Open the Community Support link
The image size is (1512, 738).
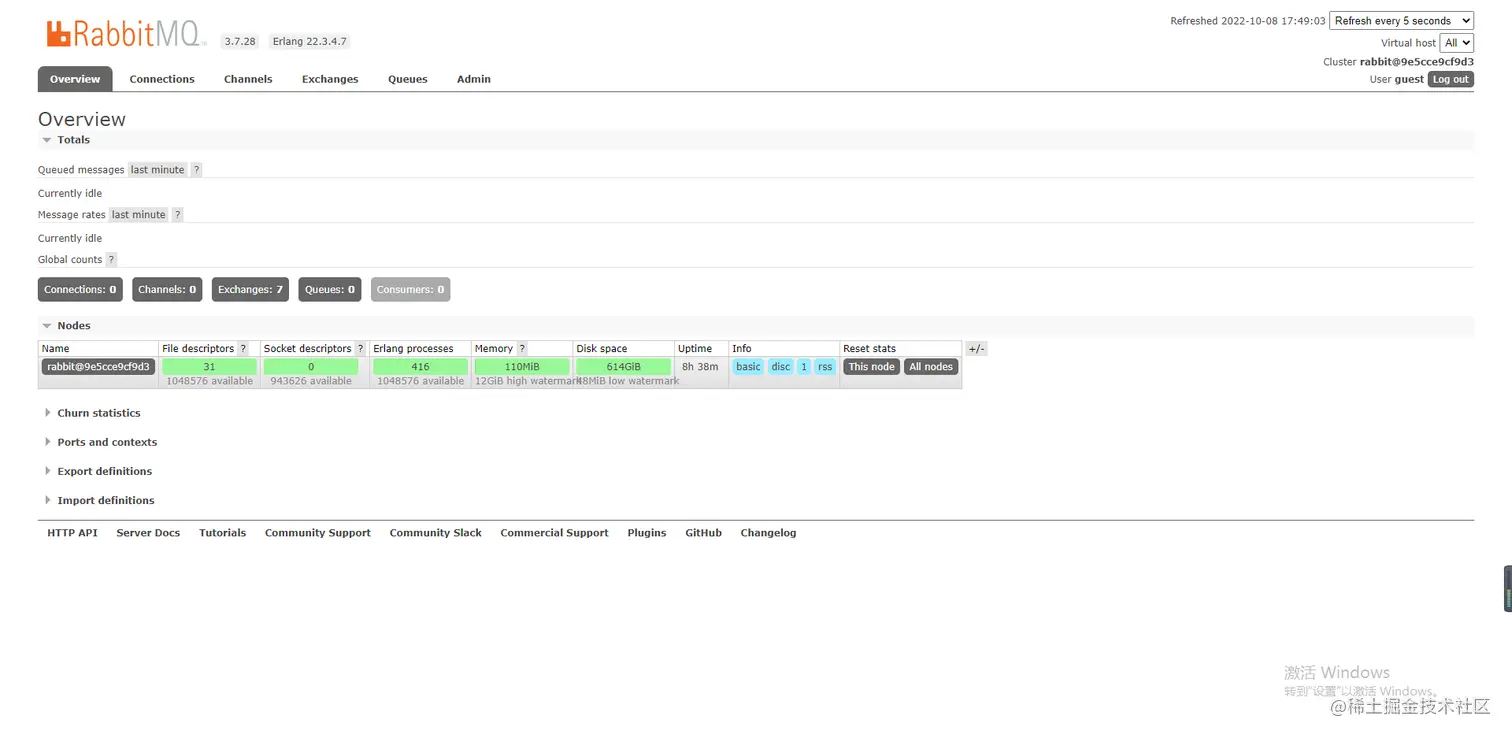pos(318,533)
